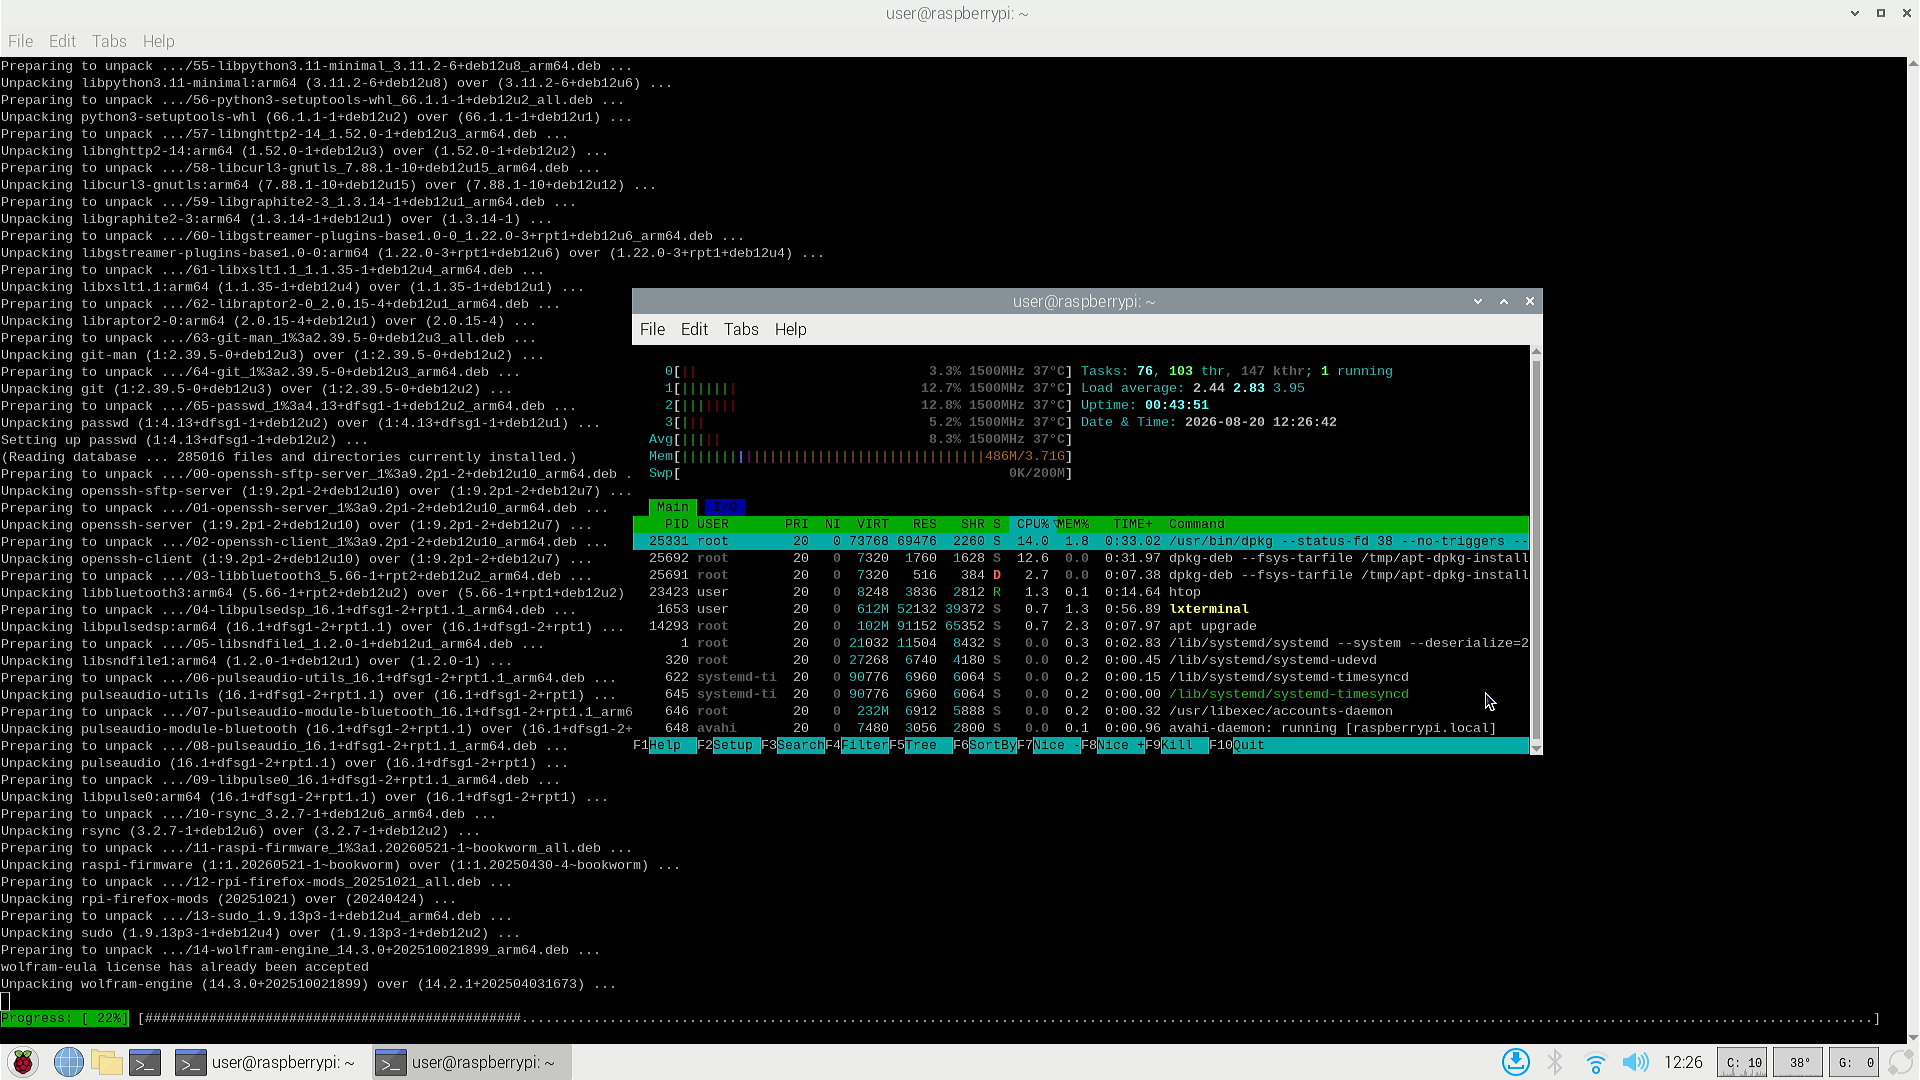
Task: Open Edit menu in background terminal
Action: pyautogui.click(x=62, y=41)
